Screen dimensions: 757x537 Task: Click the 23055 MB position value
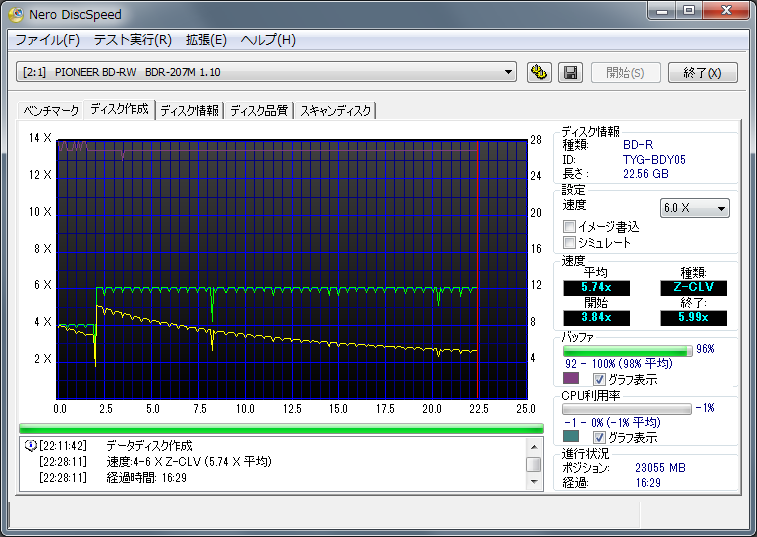(660, 467)
